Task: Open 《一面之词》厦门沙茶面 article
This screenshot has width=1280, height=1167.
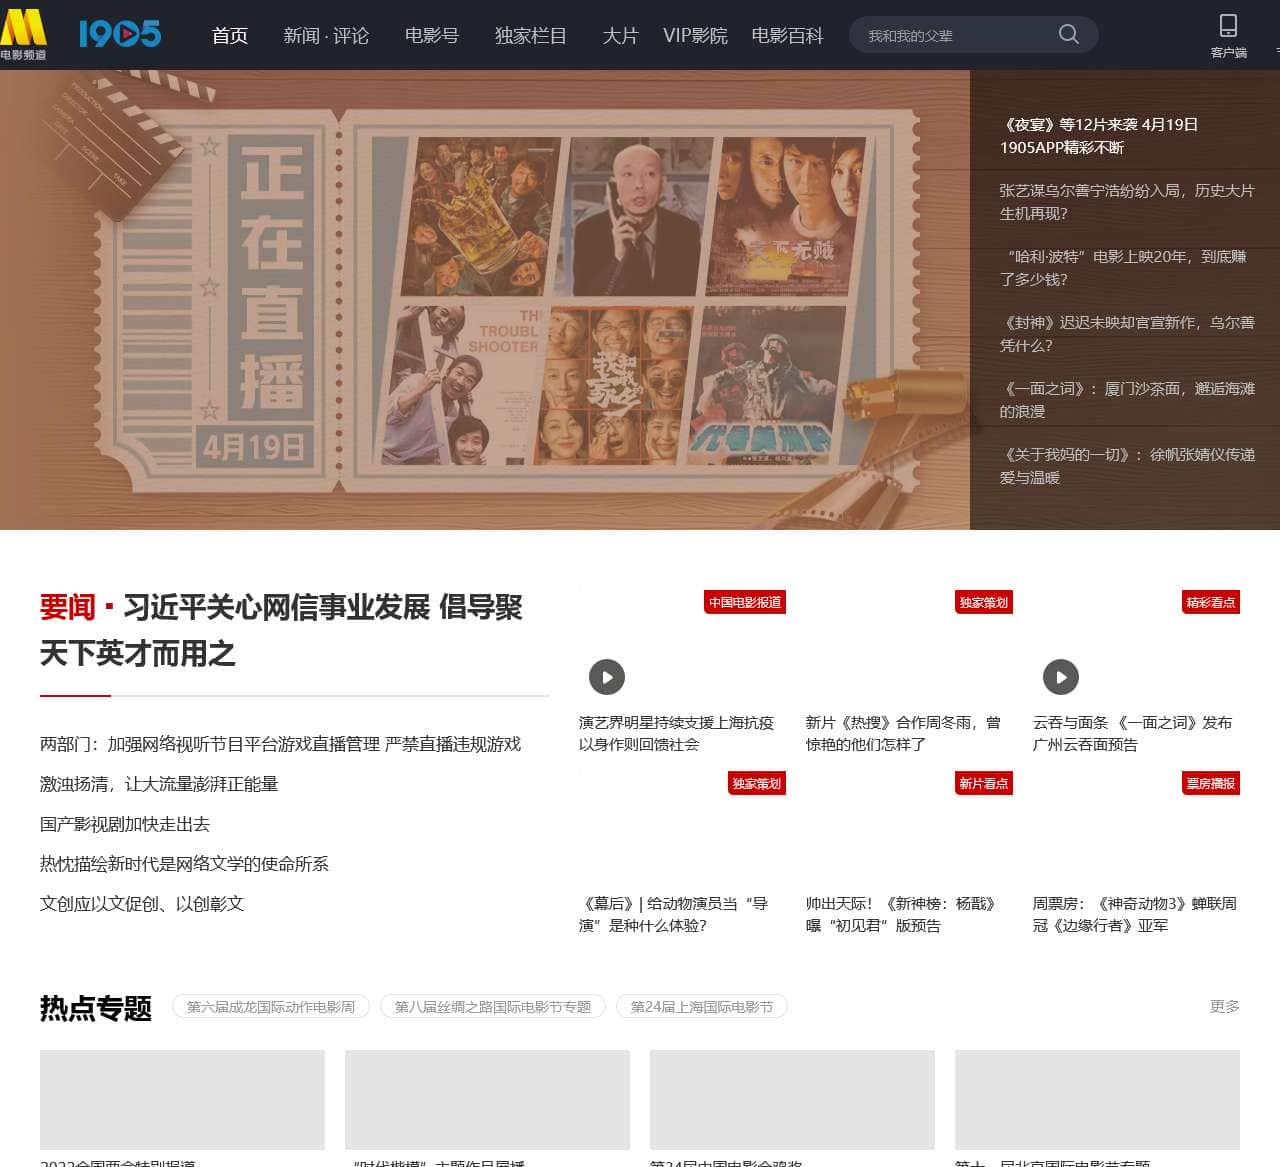Action: click(1127, 400)
